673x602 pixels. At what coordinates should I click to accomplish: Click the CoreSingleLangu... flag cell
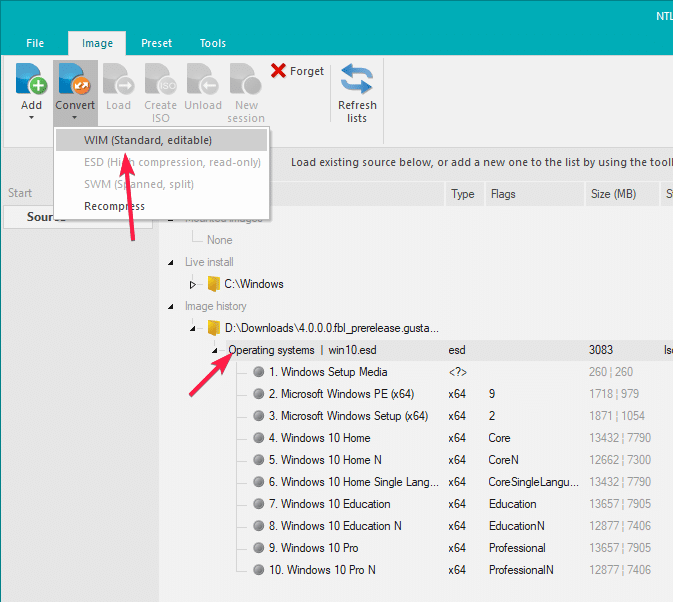coord(534,481)
